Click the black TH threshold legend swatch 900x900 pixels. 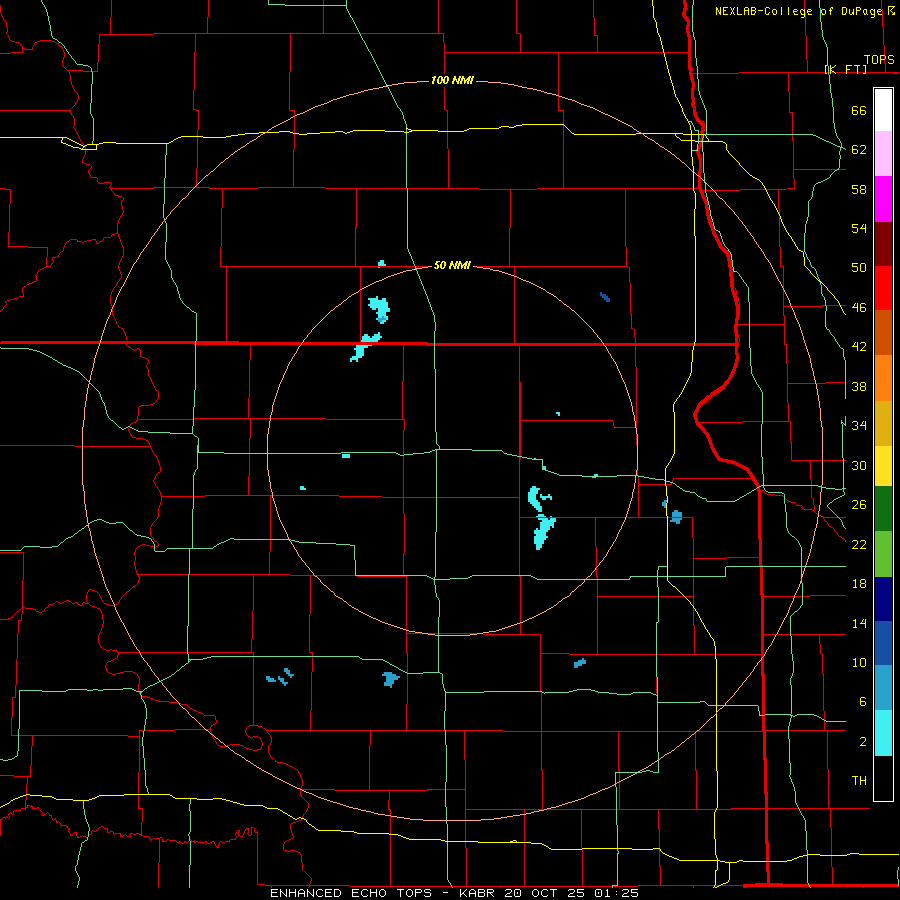pyautogui.click(x=883, y=778)
